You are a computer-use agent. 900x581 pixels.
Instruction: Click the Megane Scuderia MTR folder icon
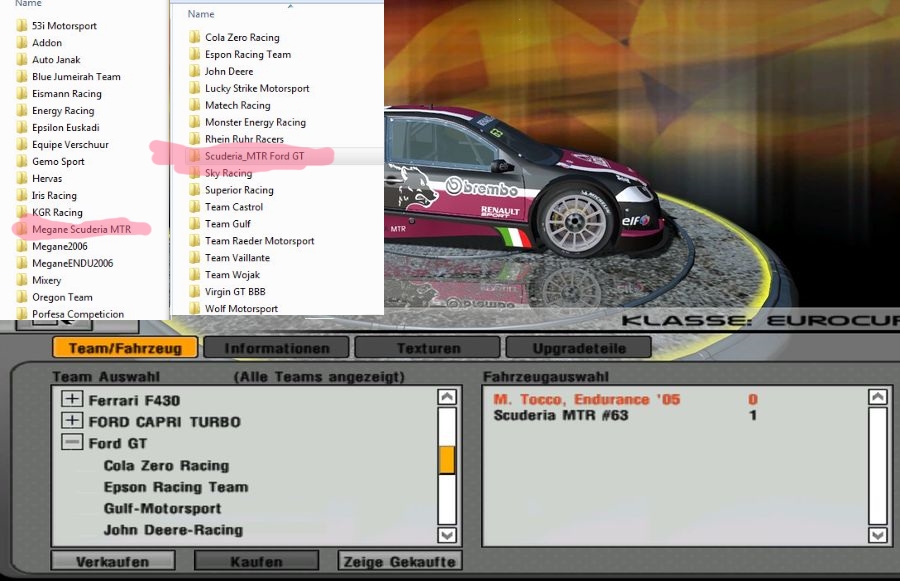(x=21, y=230)
